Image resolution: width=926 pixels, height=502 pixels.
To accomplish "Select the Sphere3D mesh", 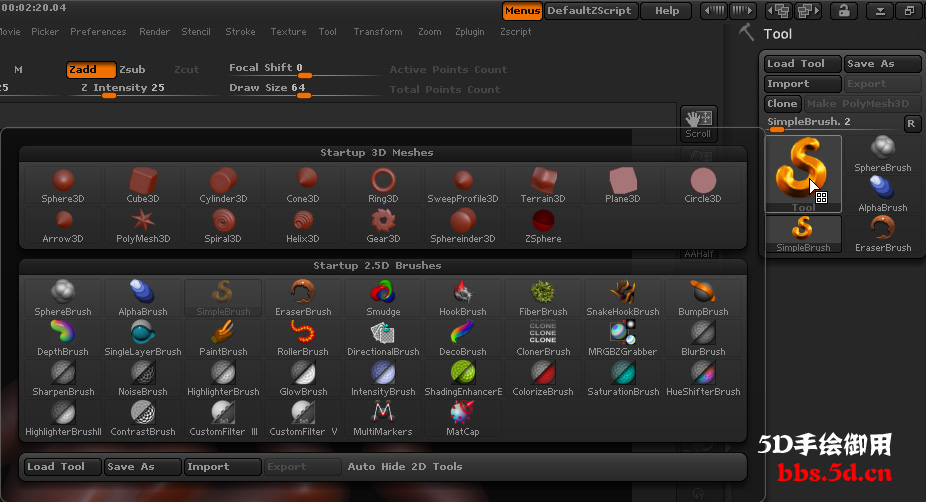I will (63, 185).
